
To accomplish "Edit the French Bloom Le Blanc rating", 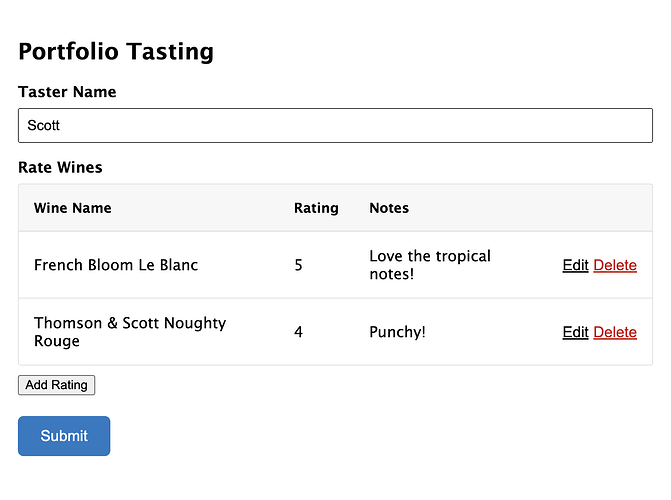I will (575, 265).
